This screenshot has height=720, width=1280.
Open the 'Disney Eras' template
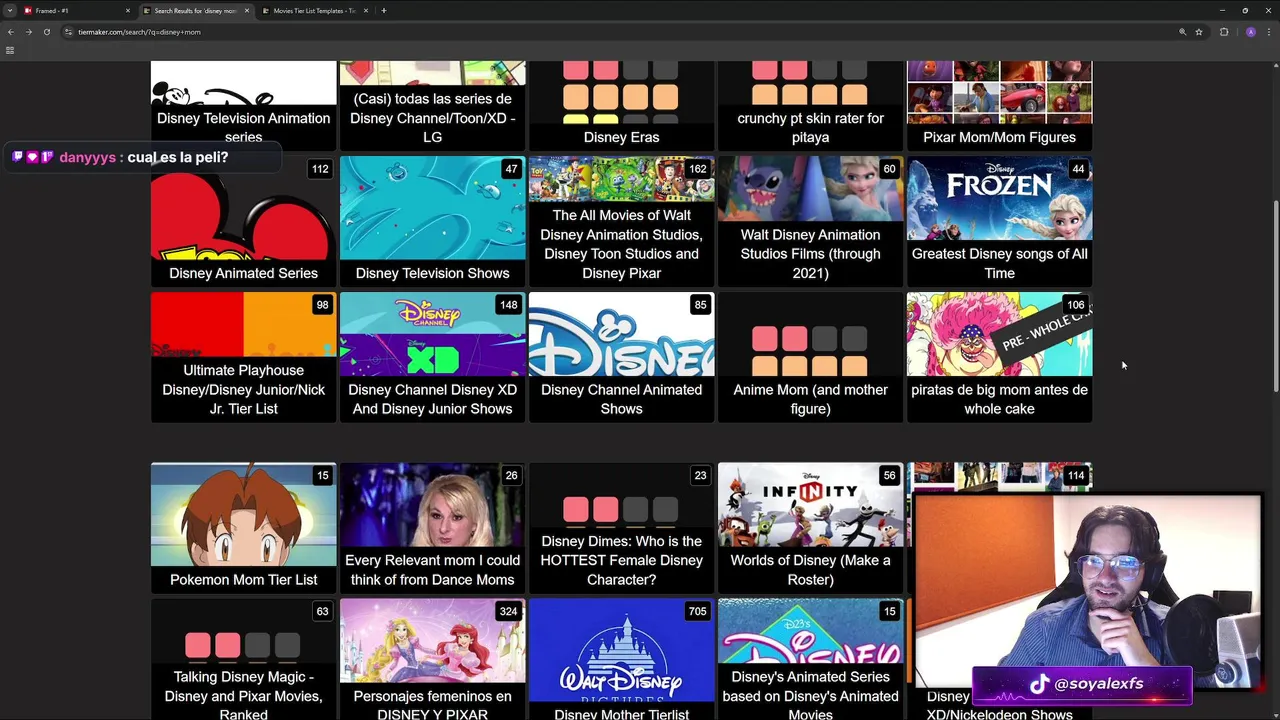[x=621, y=105]
